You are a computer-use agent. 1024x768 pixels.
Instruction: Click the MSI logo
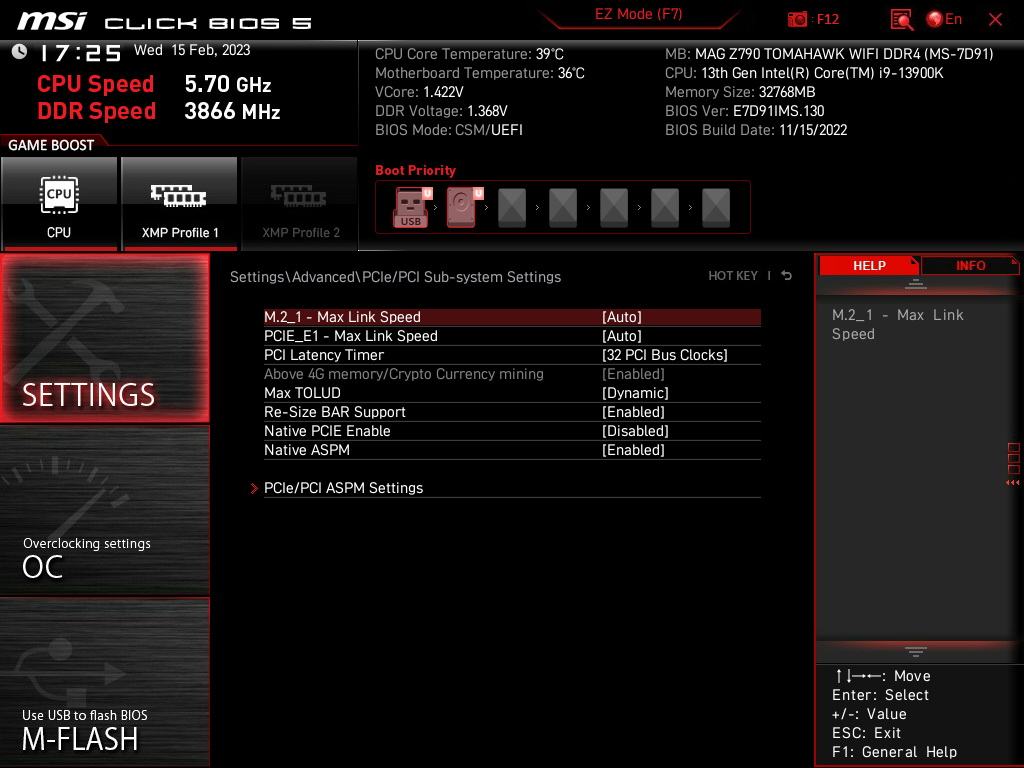pyautogui.click(x=51, y=21)
